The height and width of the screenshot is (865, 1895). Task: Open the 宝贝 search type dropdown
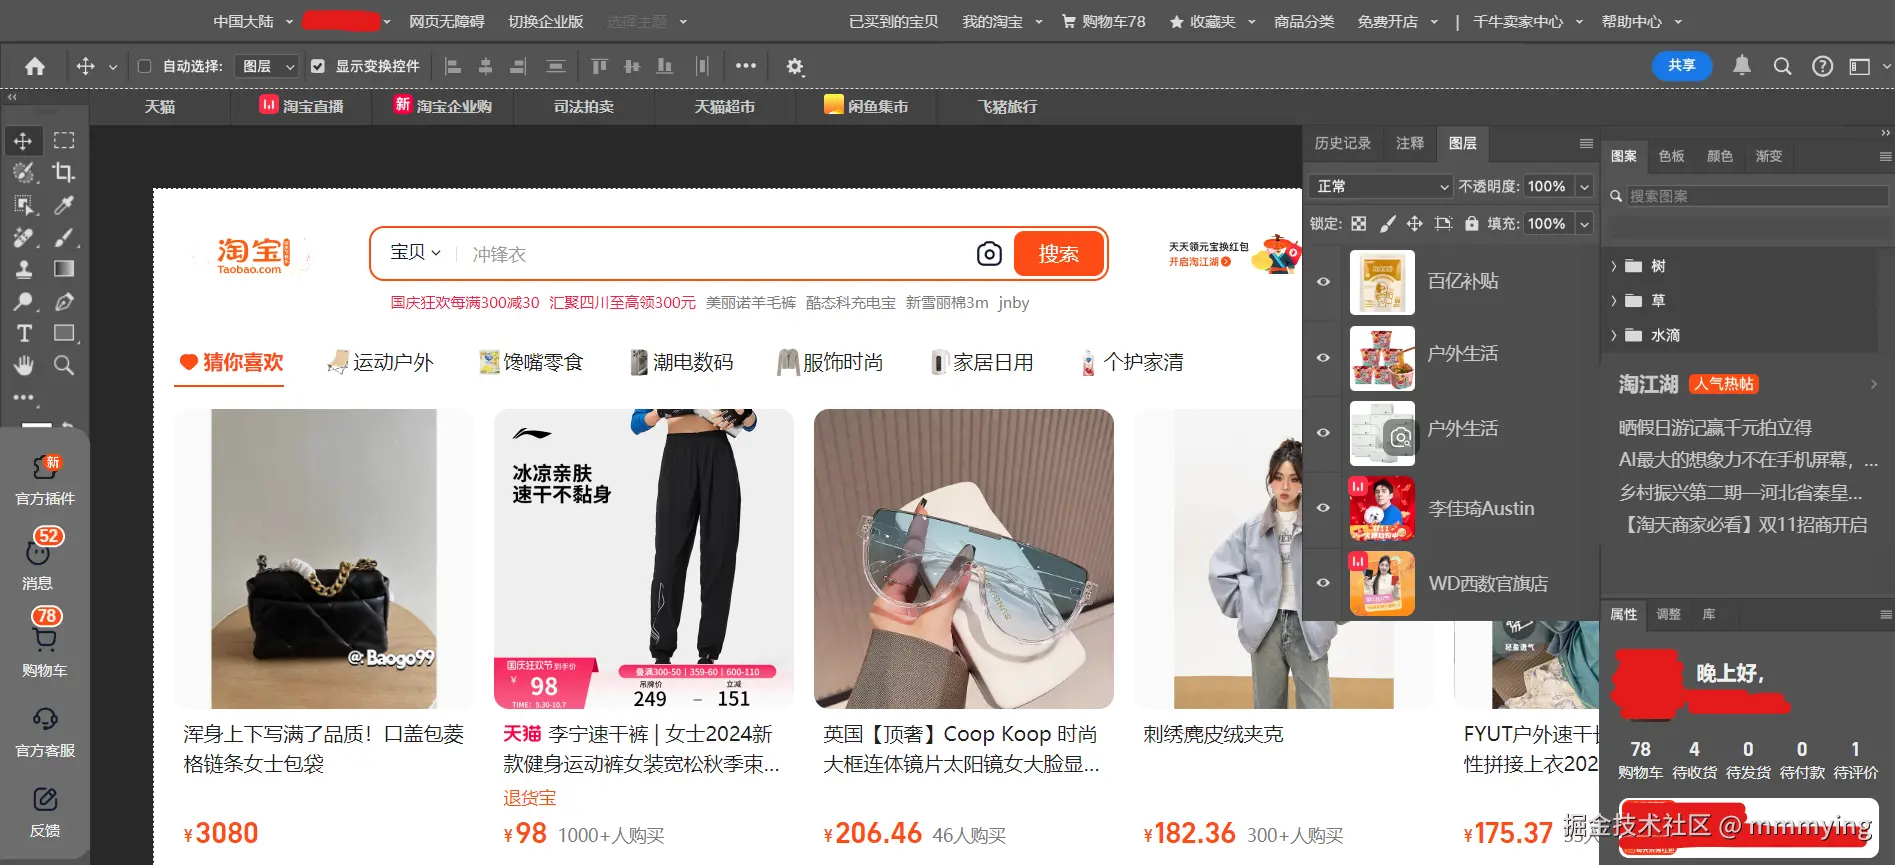pos(415,252)
